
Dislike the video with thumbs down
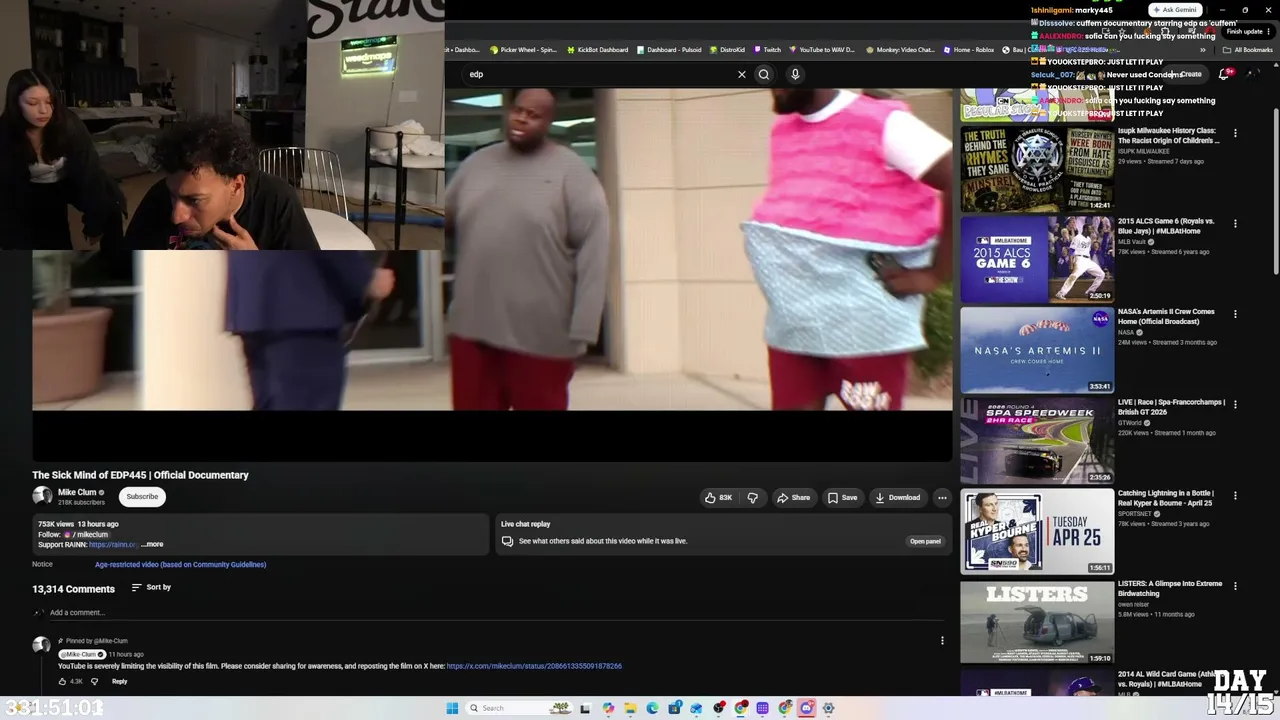(753, 497)
